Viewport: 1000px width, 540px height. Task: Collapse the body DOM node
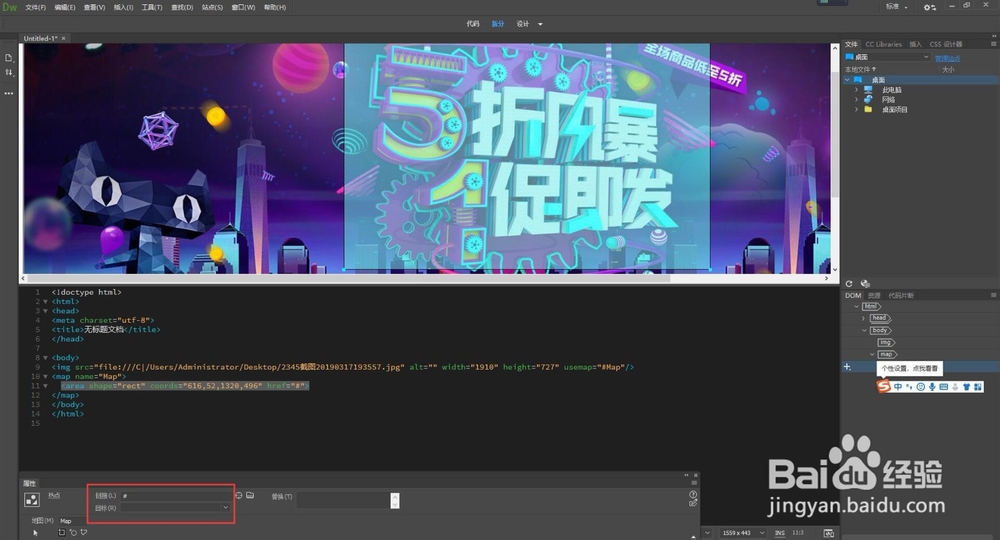point(864,330)
